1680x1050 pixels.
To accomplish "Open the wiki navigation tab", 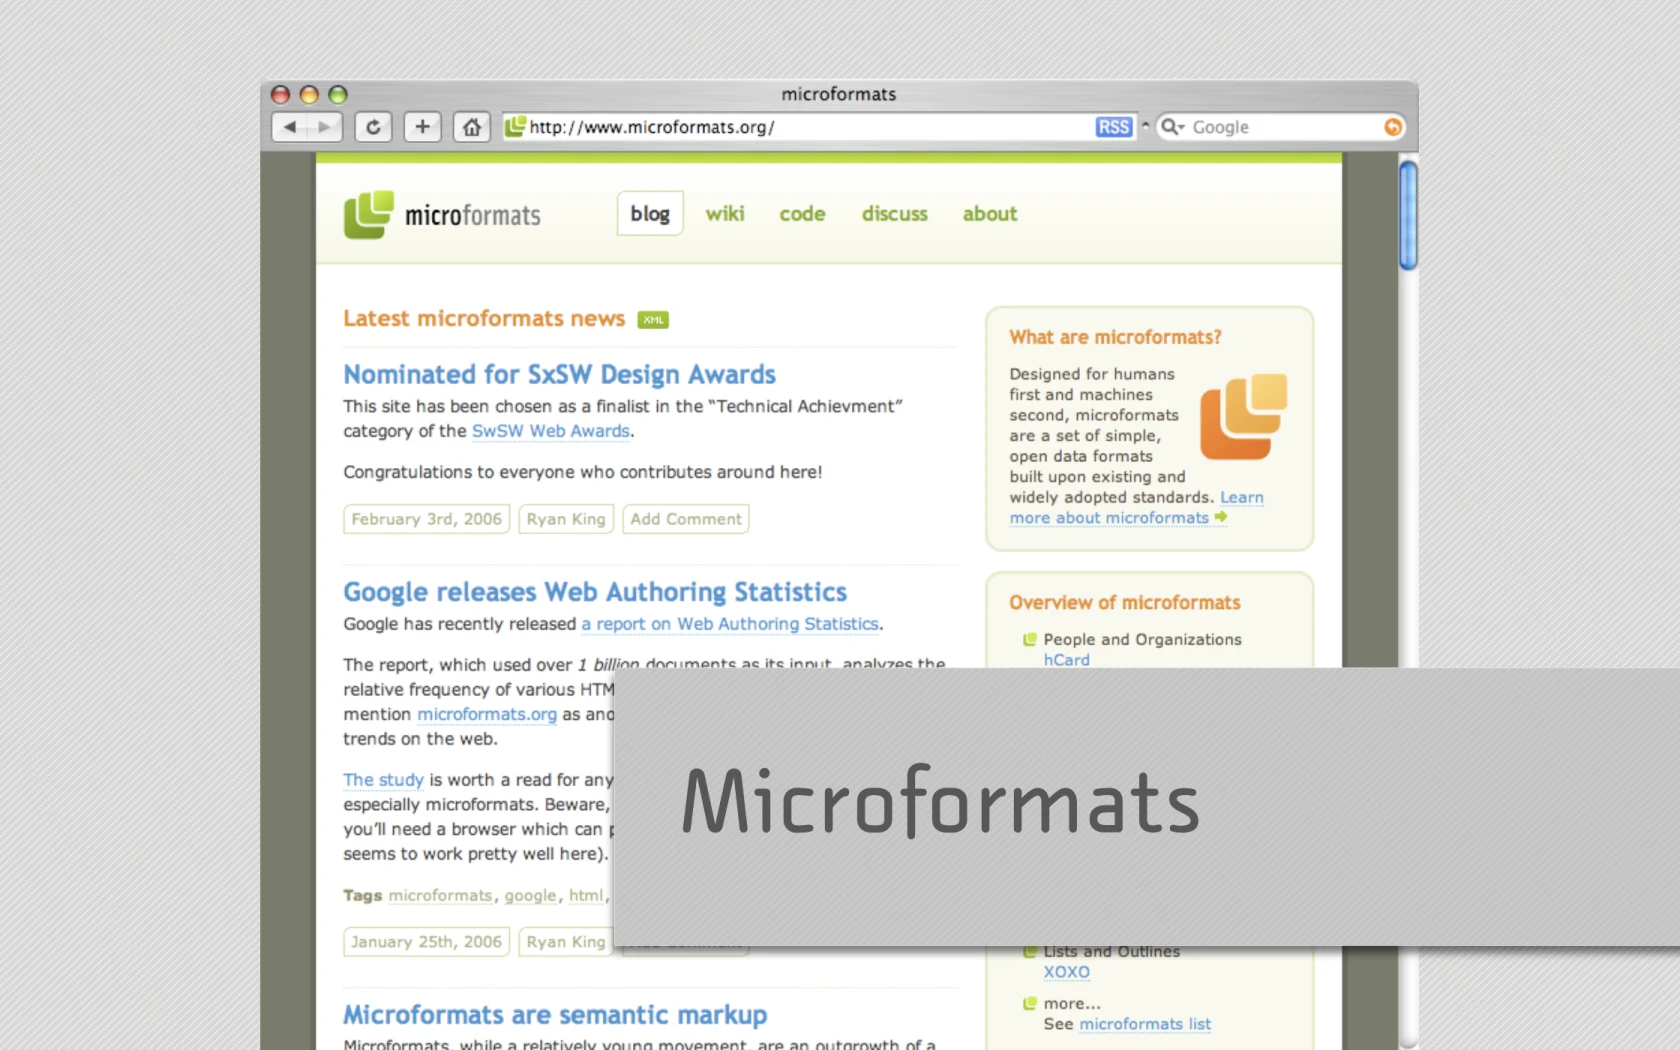I will (x=725, y=213).
